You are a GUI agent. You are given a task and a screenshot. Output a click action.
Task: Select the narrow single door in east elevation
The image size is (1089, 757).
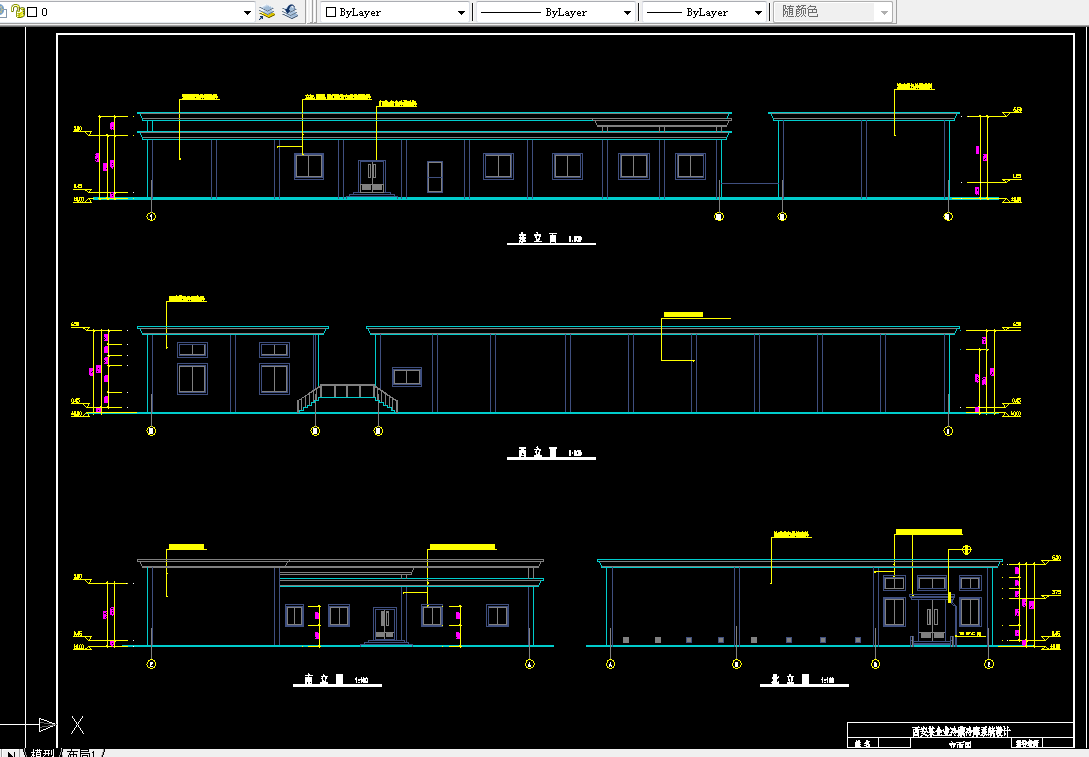pyautogui.click(x=435, y=177)
